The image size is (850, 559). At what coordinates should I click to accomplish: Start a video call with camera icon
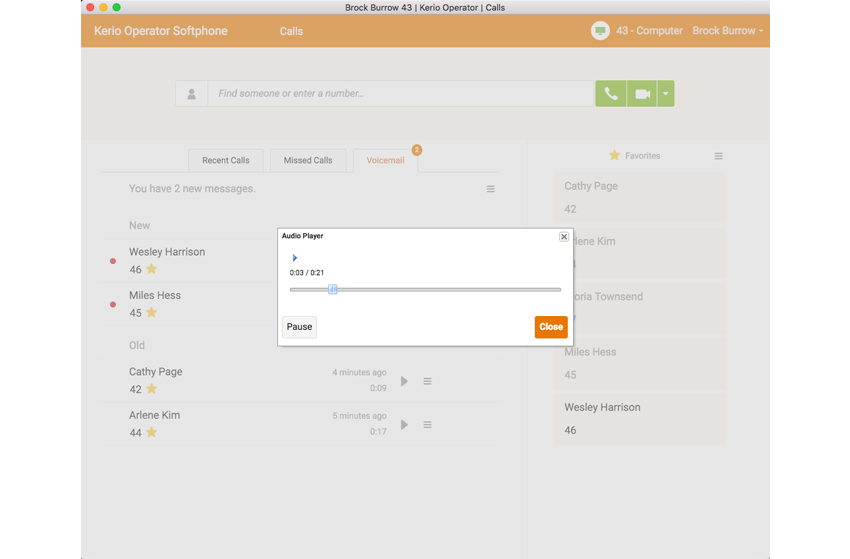pyautogui.click(x=642, y=94)
